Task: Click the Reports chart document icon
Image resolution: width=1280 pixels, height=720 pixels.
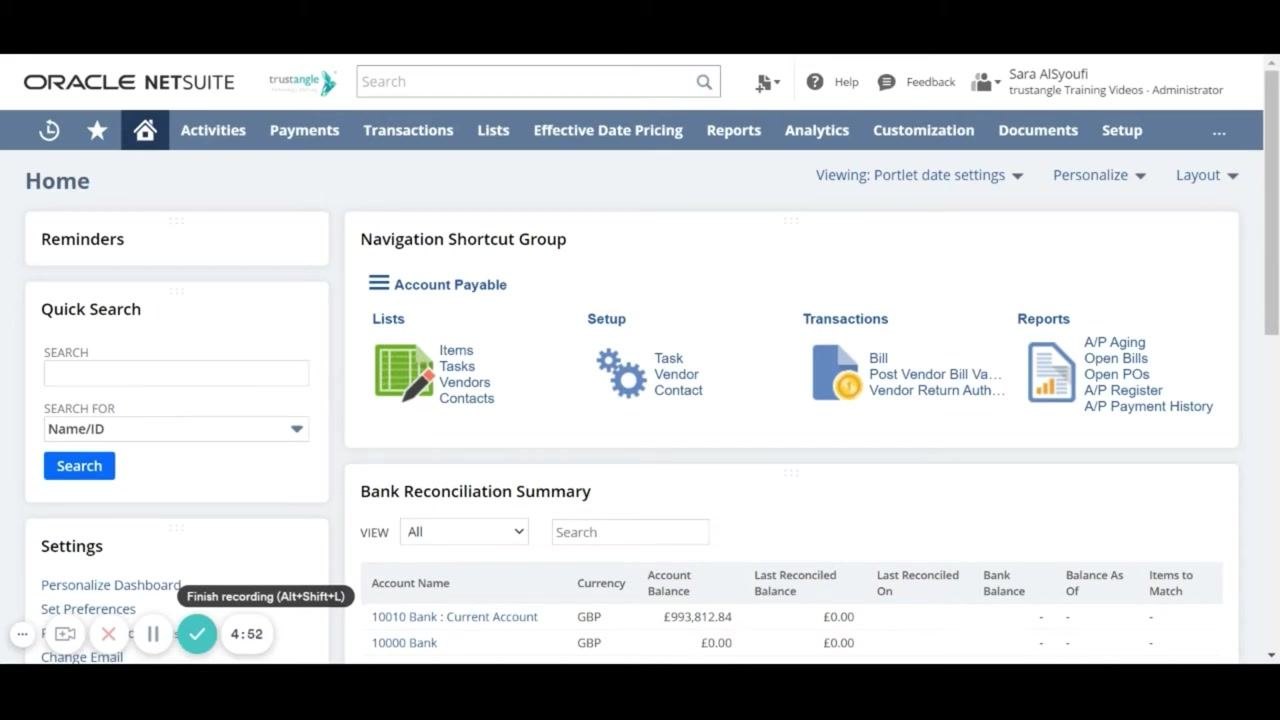Action: [x=1051, y=372]
